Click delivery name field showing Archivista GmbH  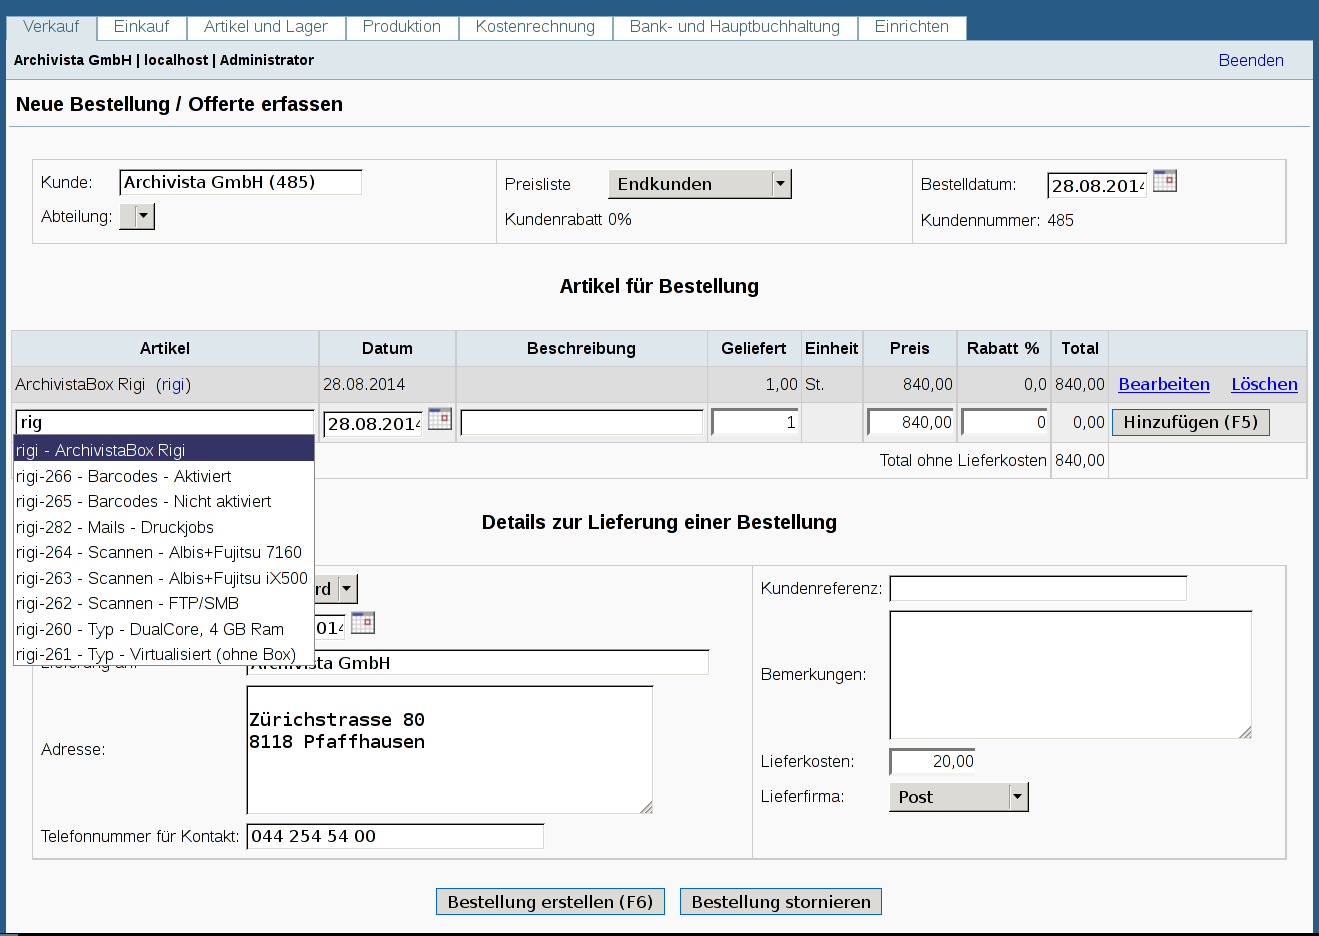[477, 662]
